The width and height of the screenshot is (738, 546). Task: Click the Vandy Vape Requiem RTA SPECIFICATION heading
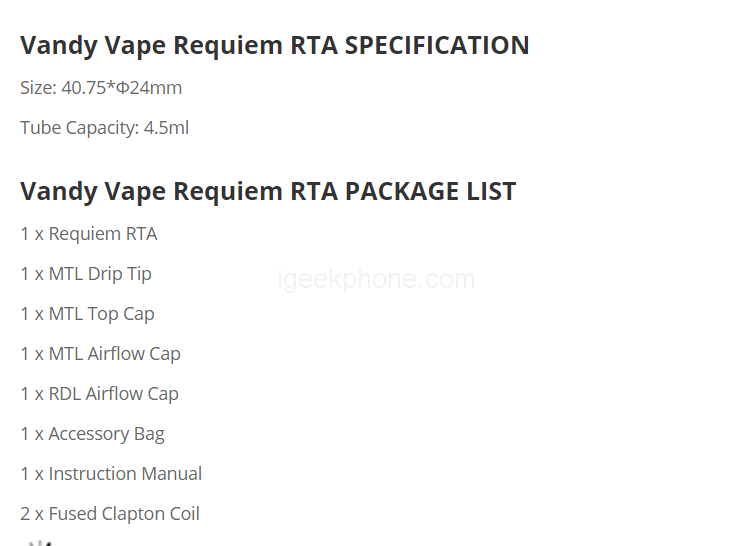click(274, 46)
